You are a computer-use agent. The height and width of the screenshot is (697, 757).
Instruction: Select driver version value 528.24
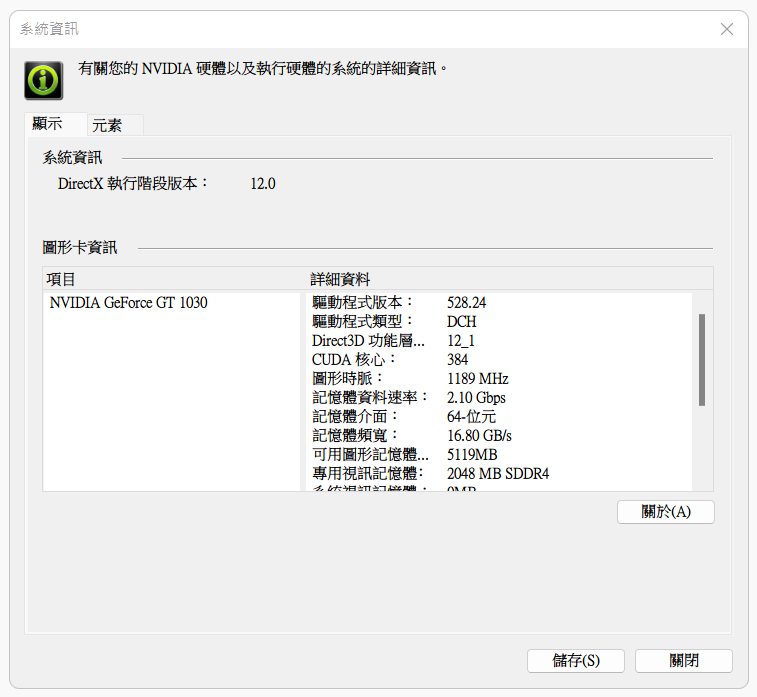pyautogui.click(x=466, y=303)
